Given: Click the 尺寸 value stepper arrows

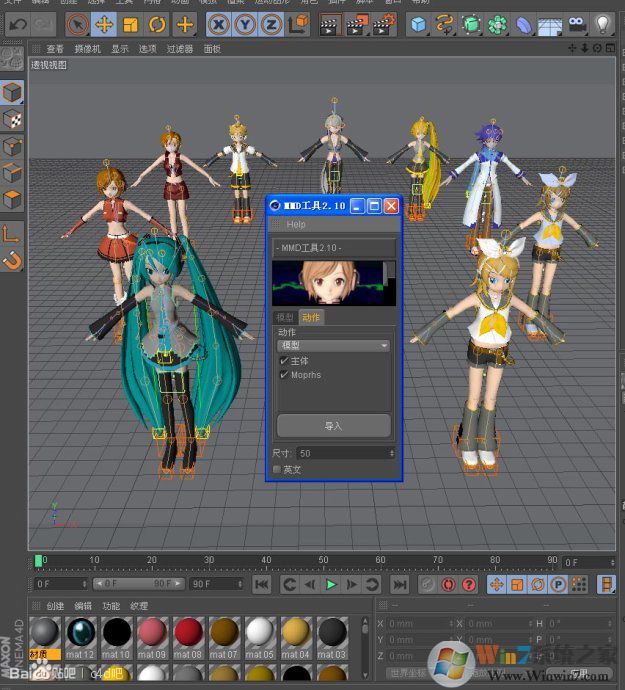Looking at the screenshot, I should pyautogui.click(x=391, y=453).
